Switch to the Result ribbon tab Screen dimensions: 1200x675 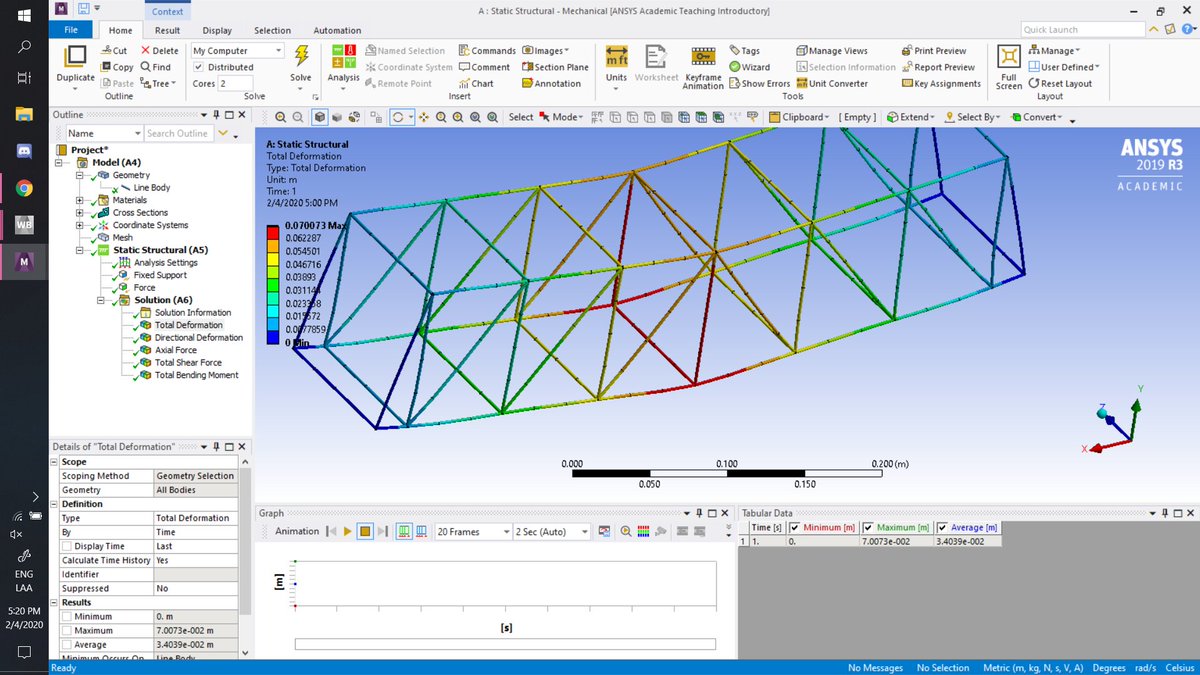pos(167,31)
